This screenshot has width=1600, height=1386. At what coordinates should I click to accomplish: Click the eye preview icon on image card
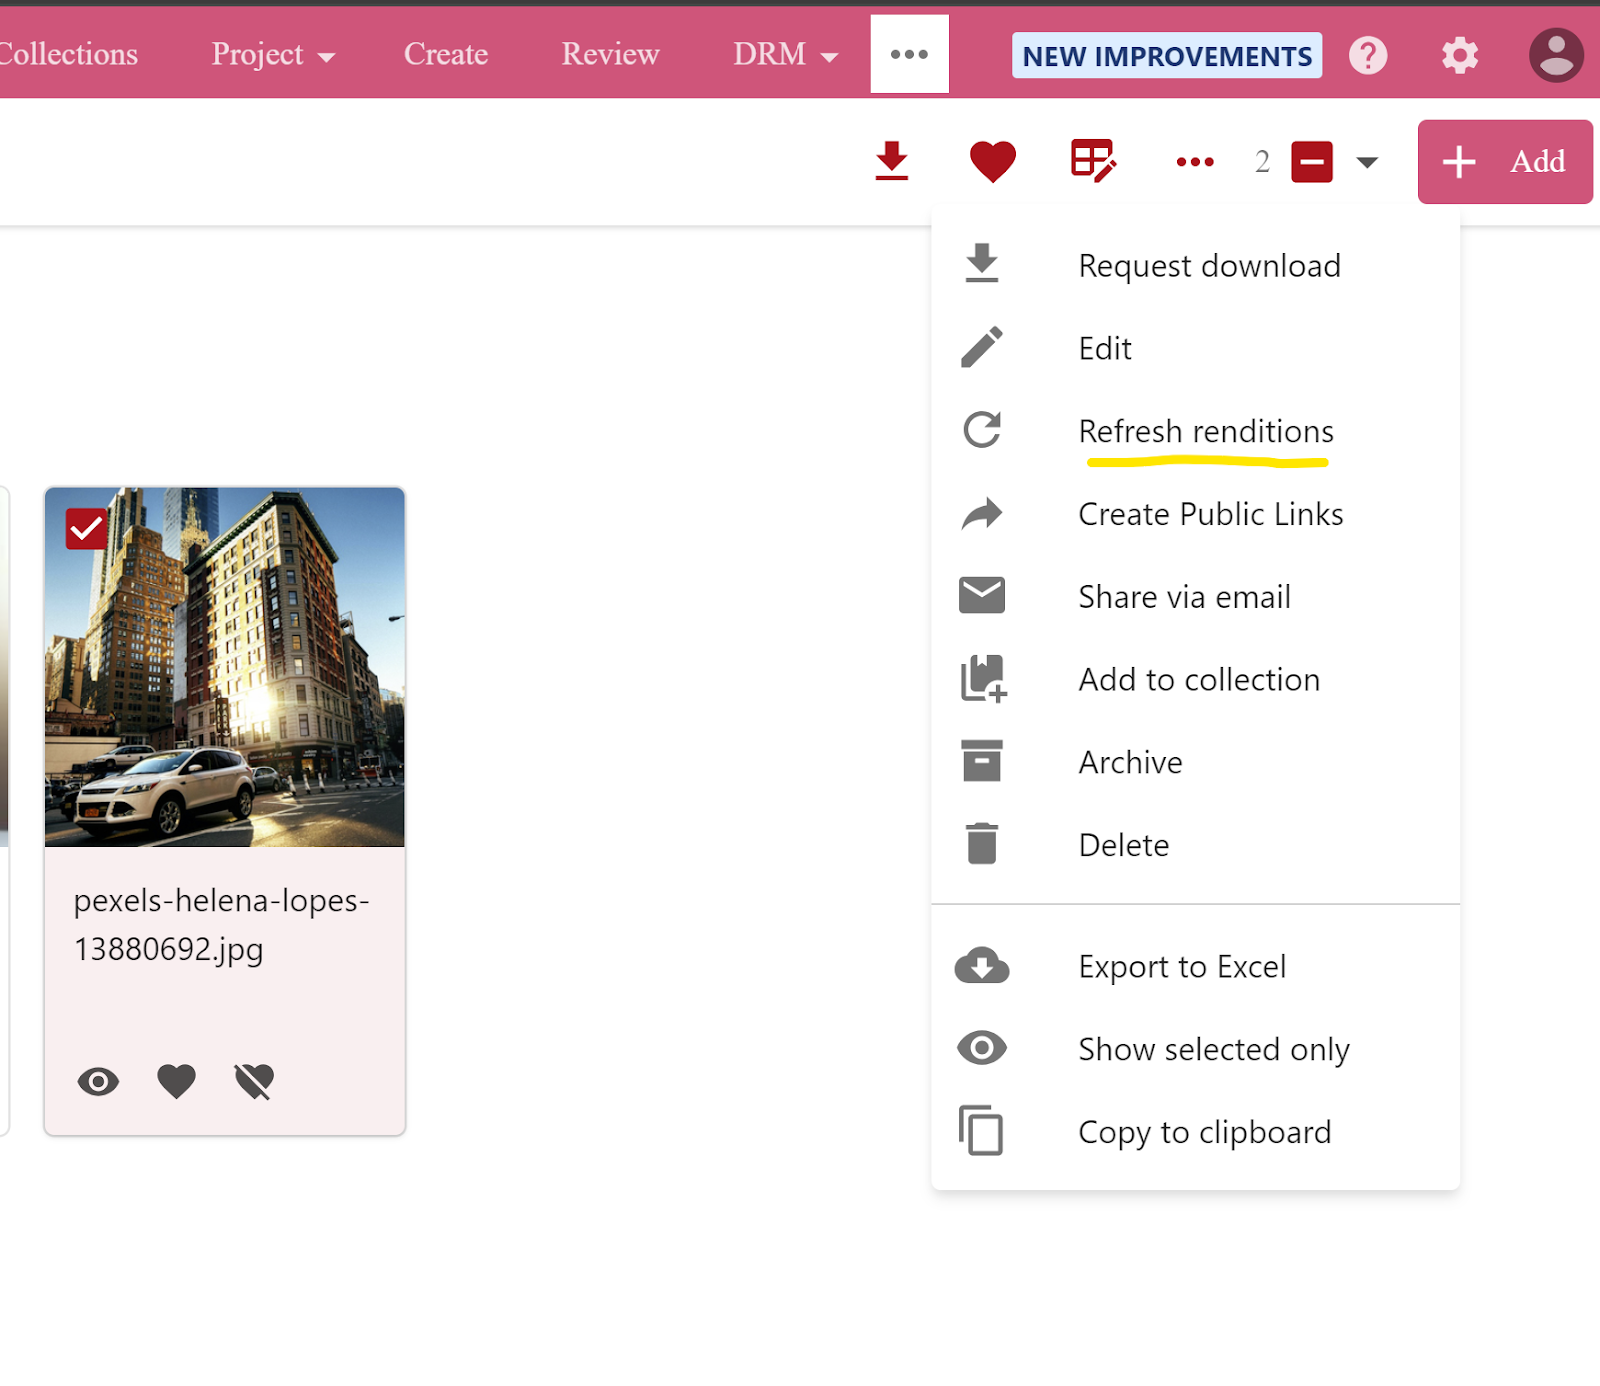[98, 1081]
